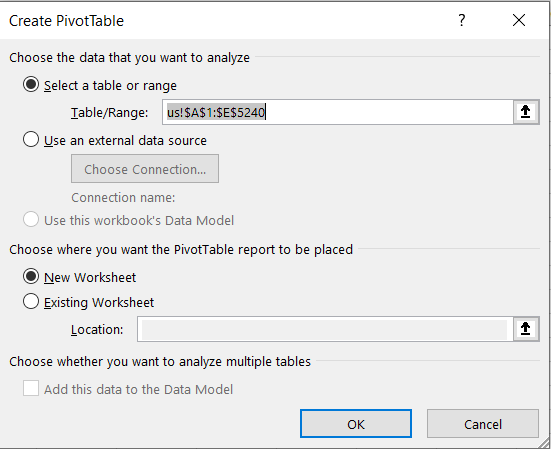Screen dimensions: 551x449
Task: Click the Choose Connection button
Action: point(145,169)
